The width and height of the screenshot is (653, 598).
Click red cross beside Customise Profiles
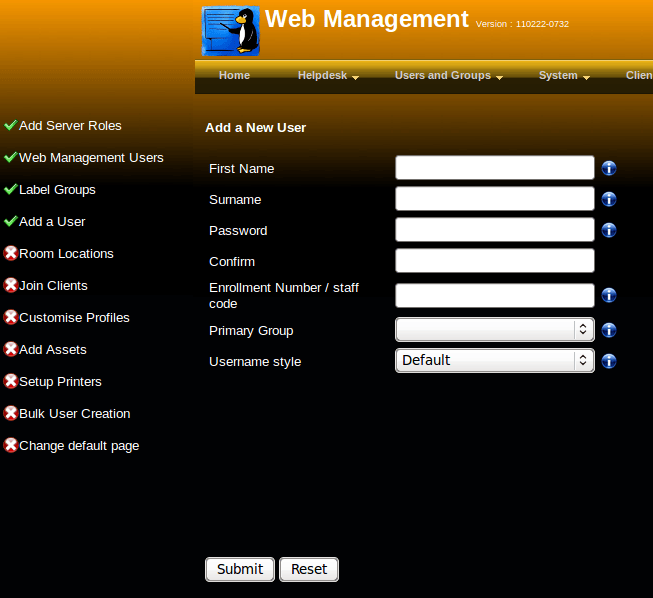(10, 317)
